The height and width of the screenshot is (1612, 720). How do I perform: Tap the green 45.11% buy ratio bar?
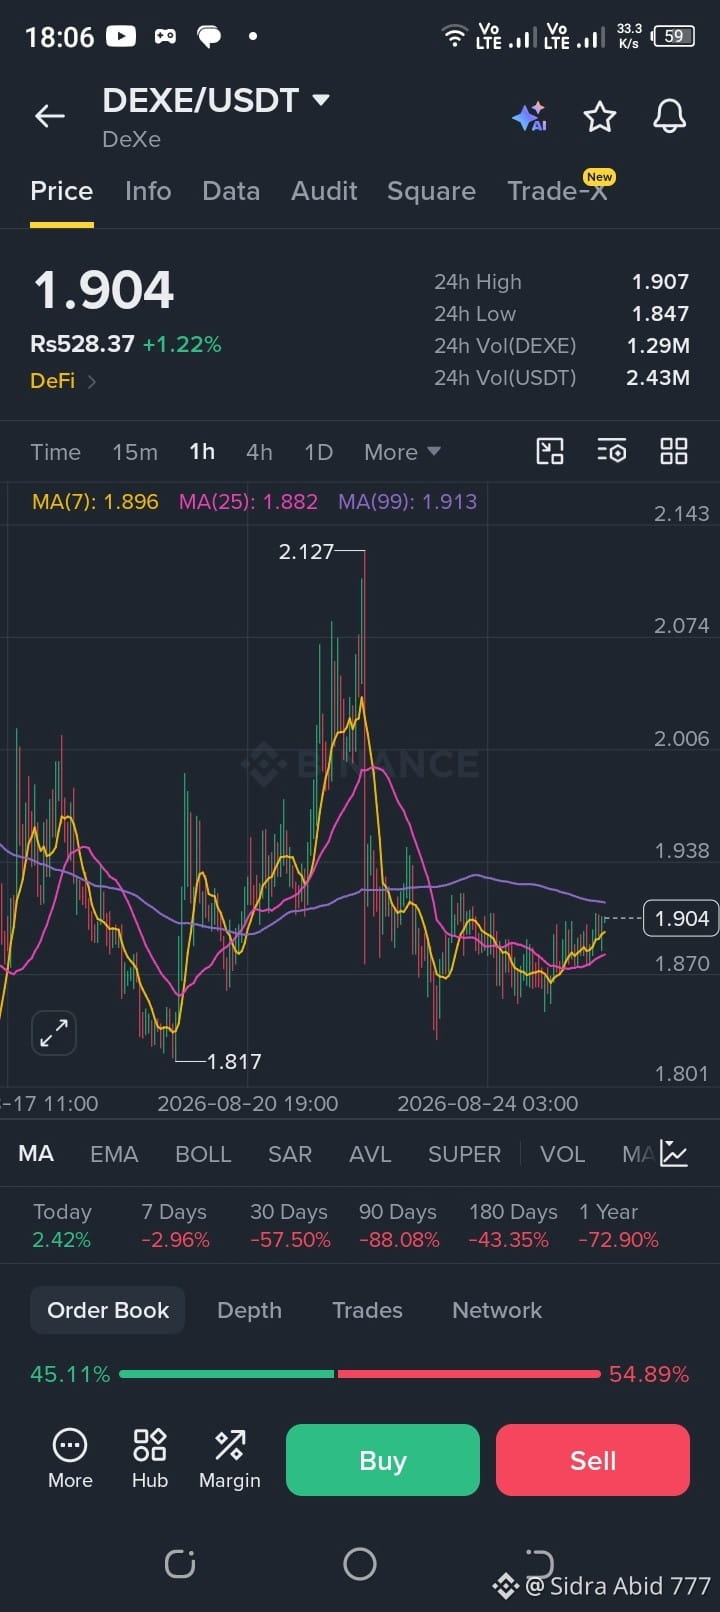(226, 1374)
